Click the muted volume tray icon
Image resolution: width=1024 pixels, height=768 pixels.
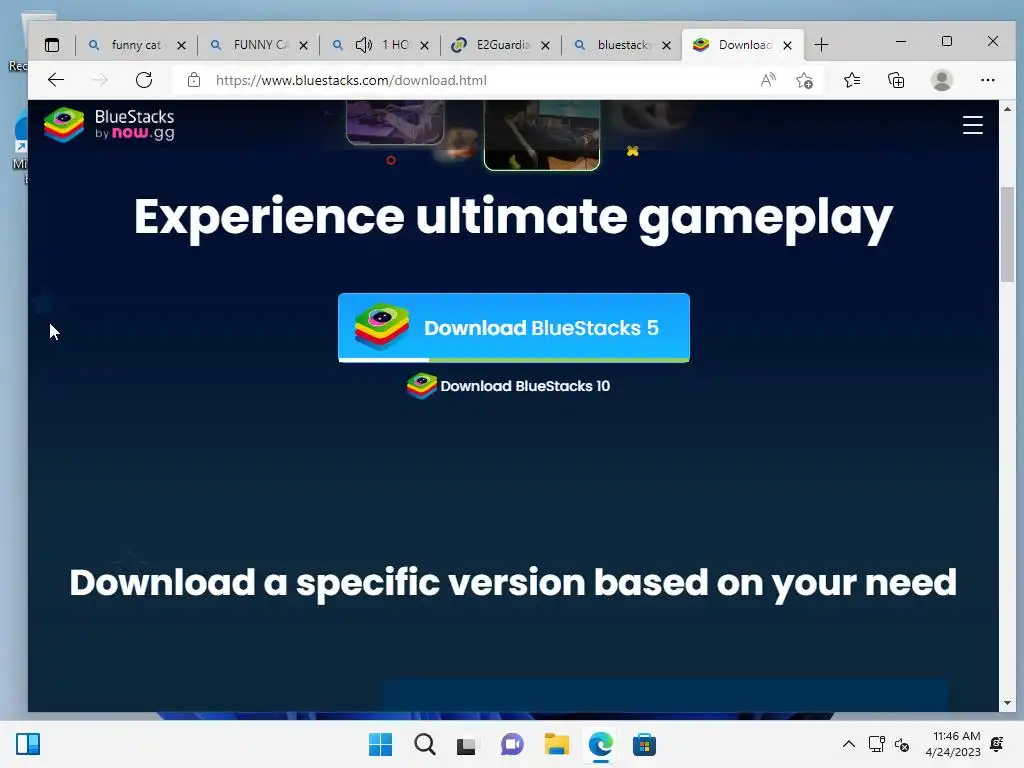pyautogui.click(x=902, y=744)
